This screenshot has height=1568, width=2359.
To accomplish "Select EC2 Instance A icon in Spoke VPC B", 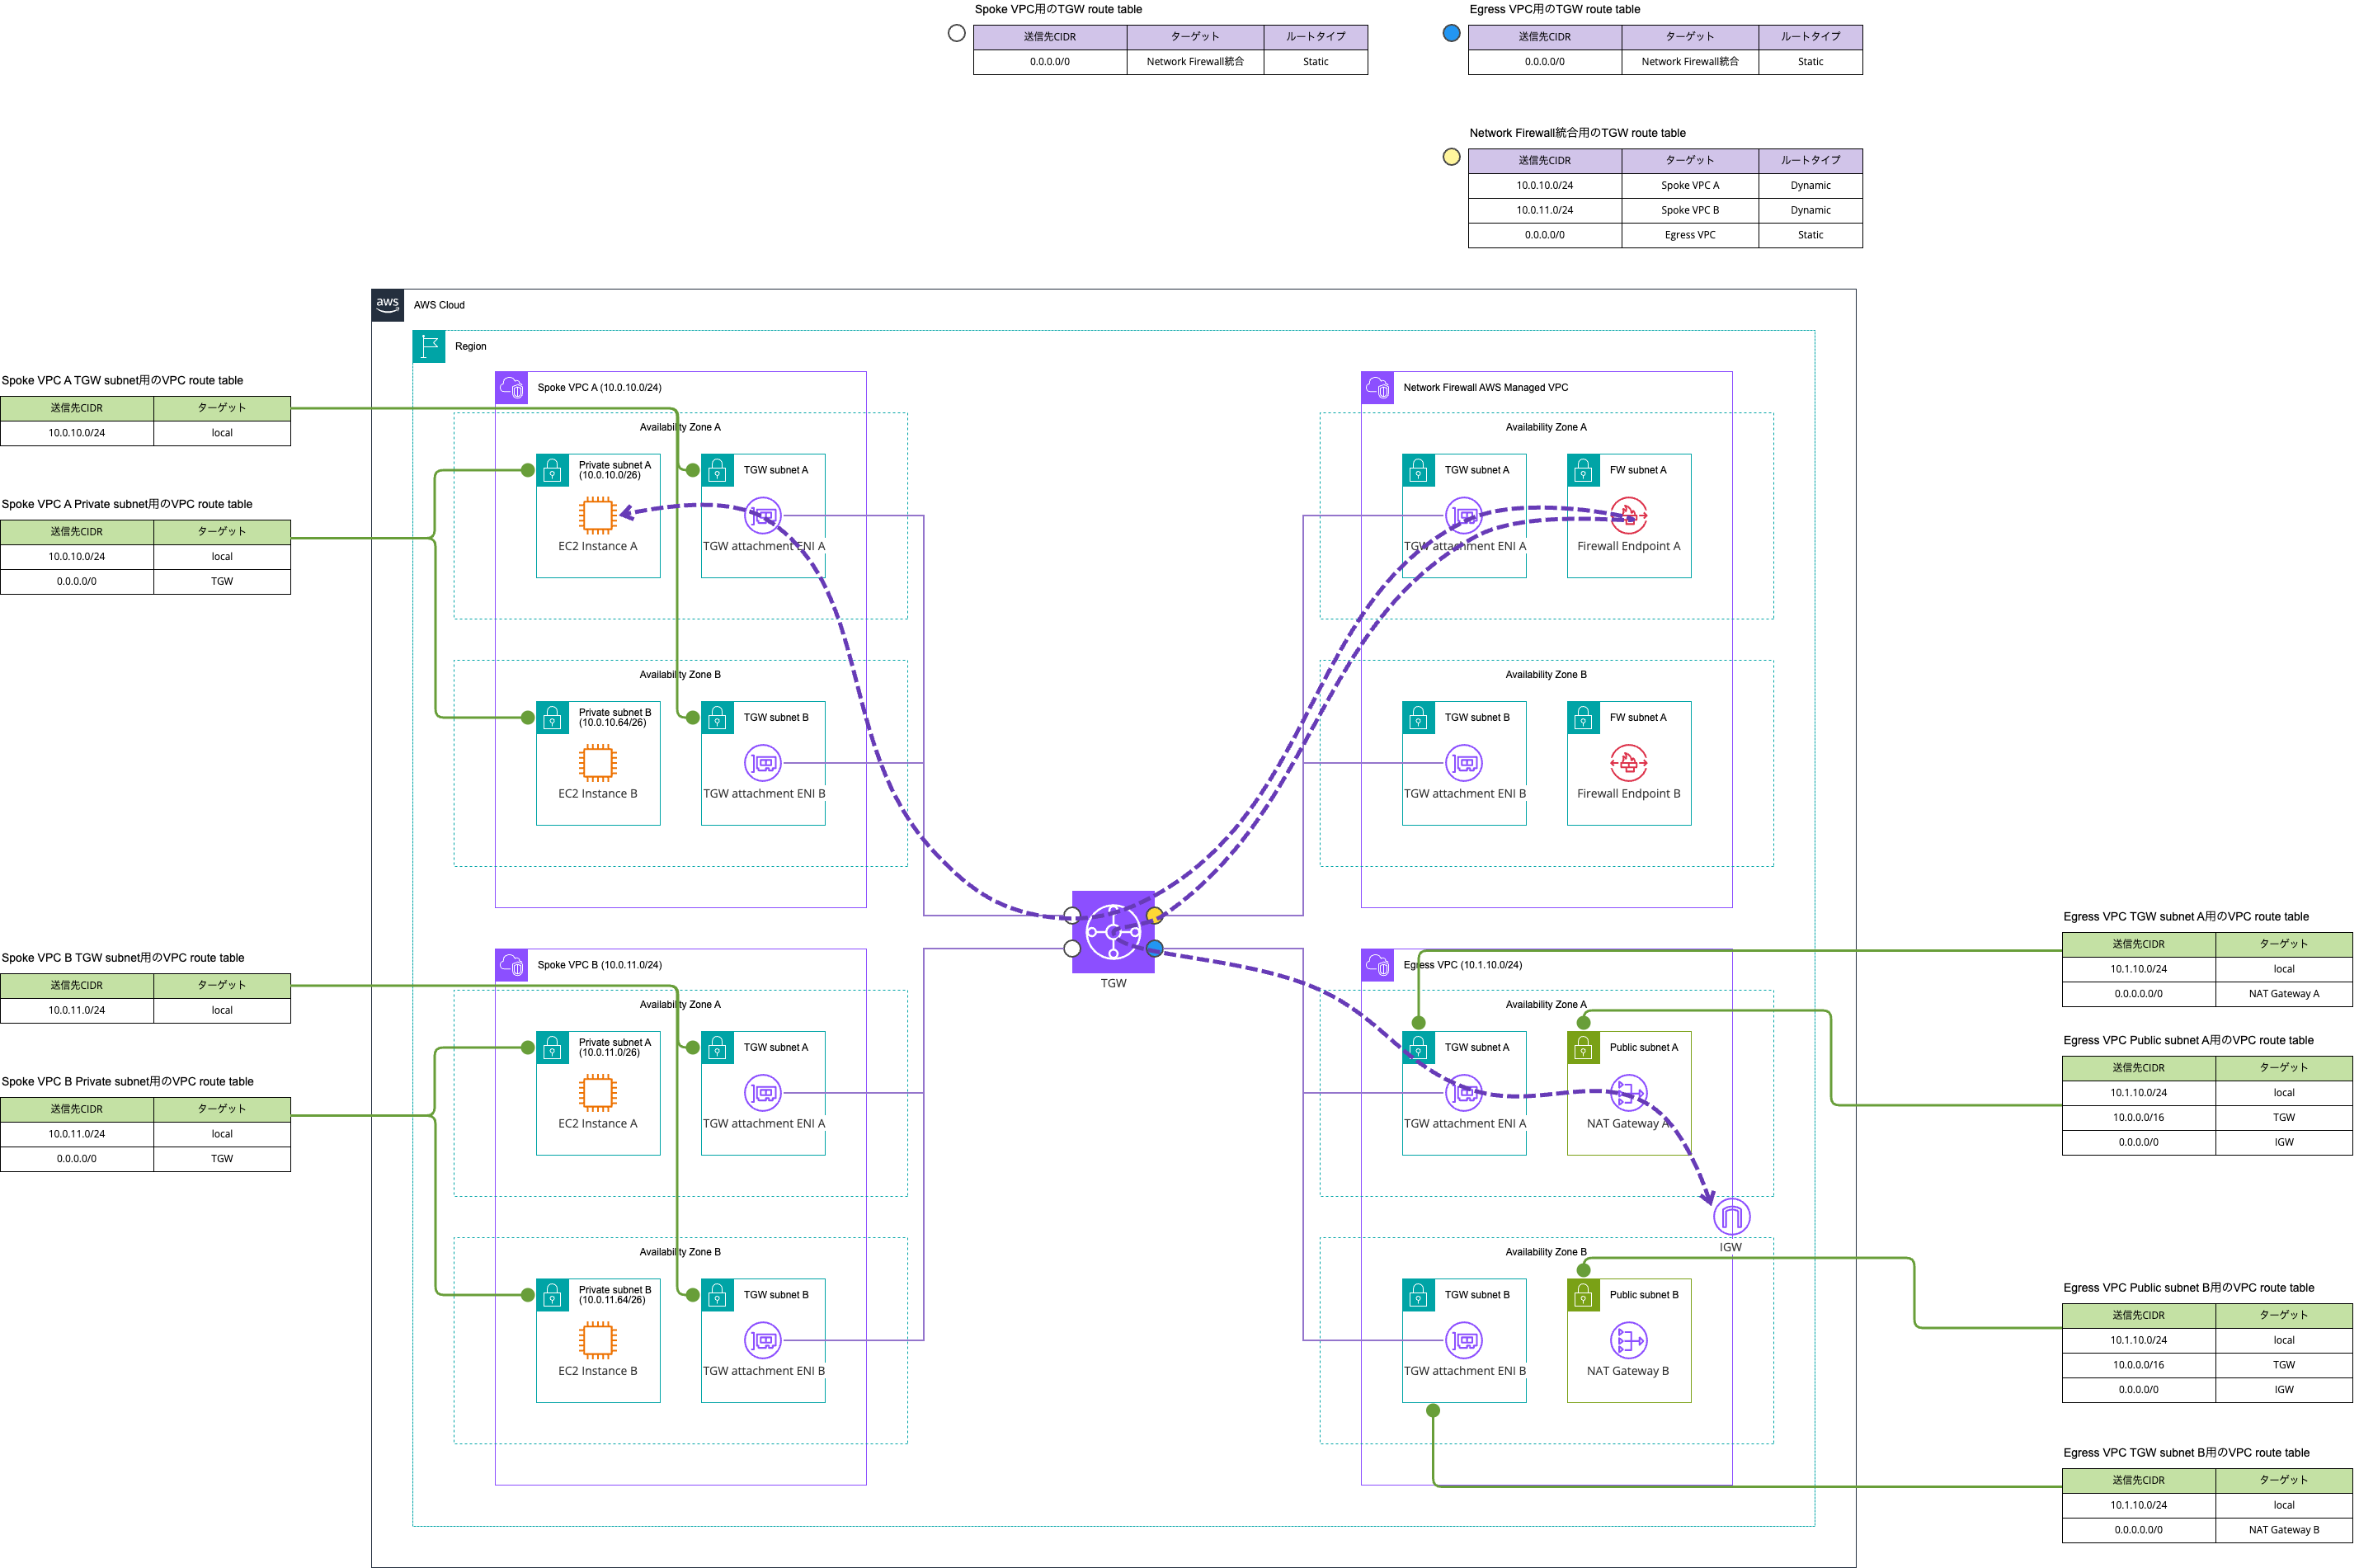I will point(598,1093).
